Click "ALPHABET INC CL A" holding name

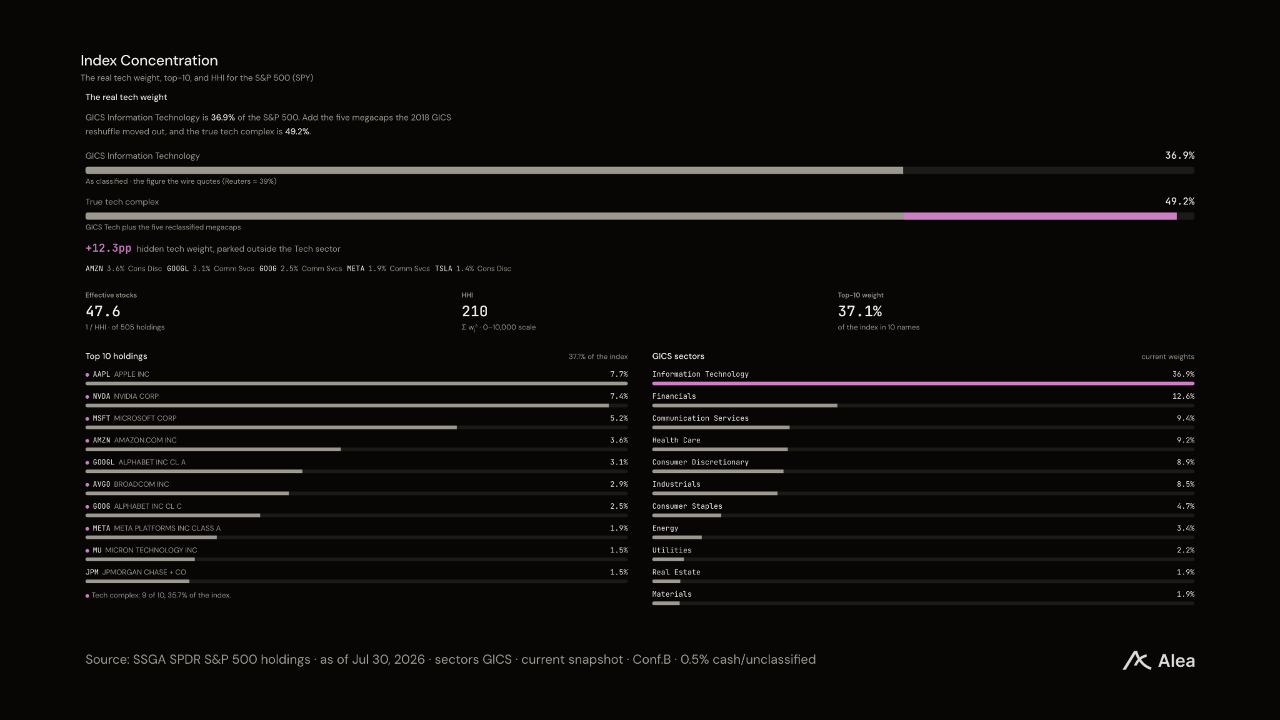click(152, 462)
